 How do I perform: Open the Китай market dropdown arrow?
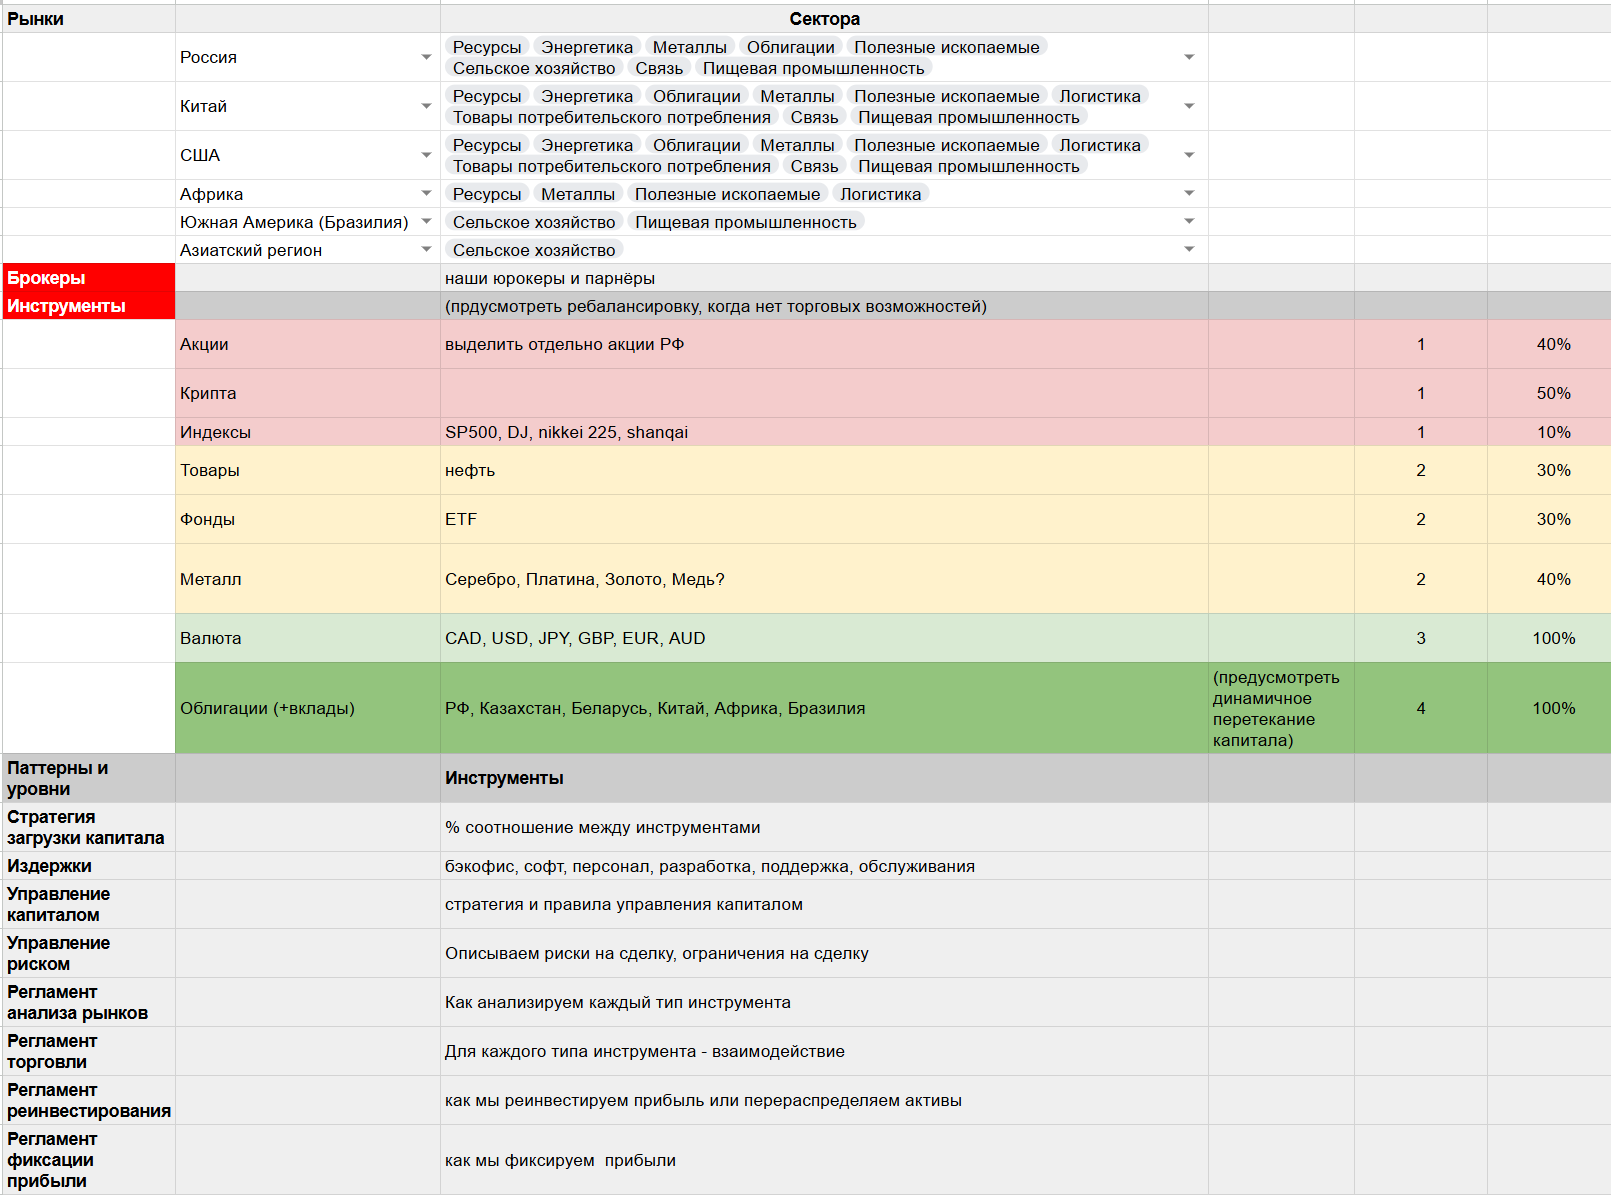426,106
